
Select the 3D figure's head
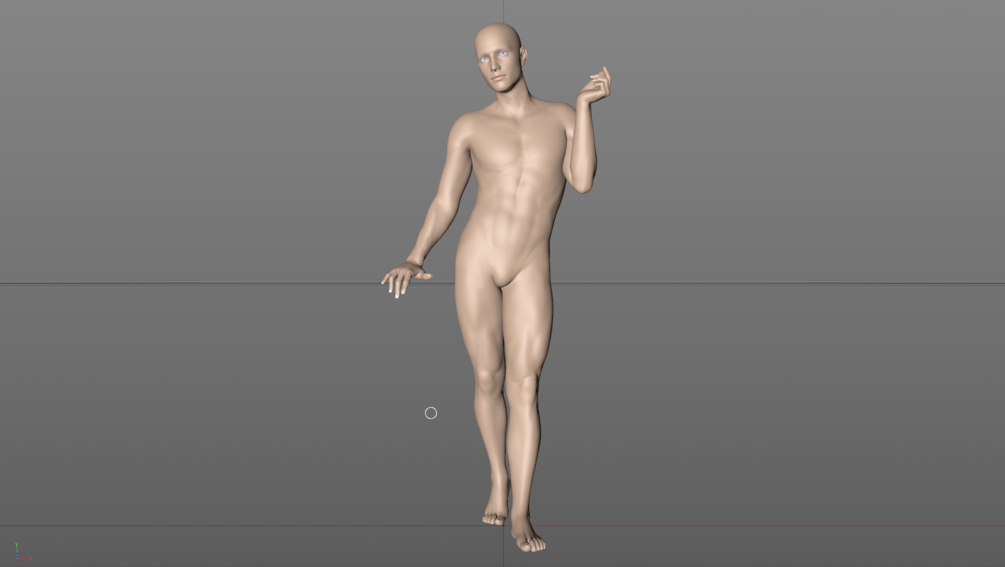pyautogui.click(x=500, y=58)
